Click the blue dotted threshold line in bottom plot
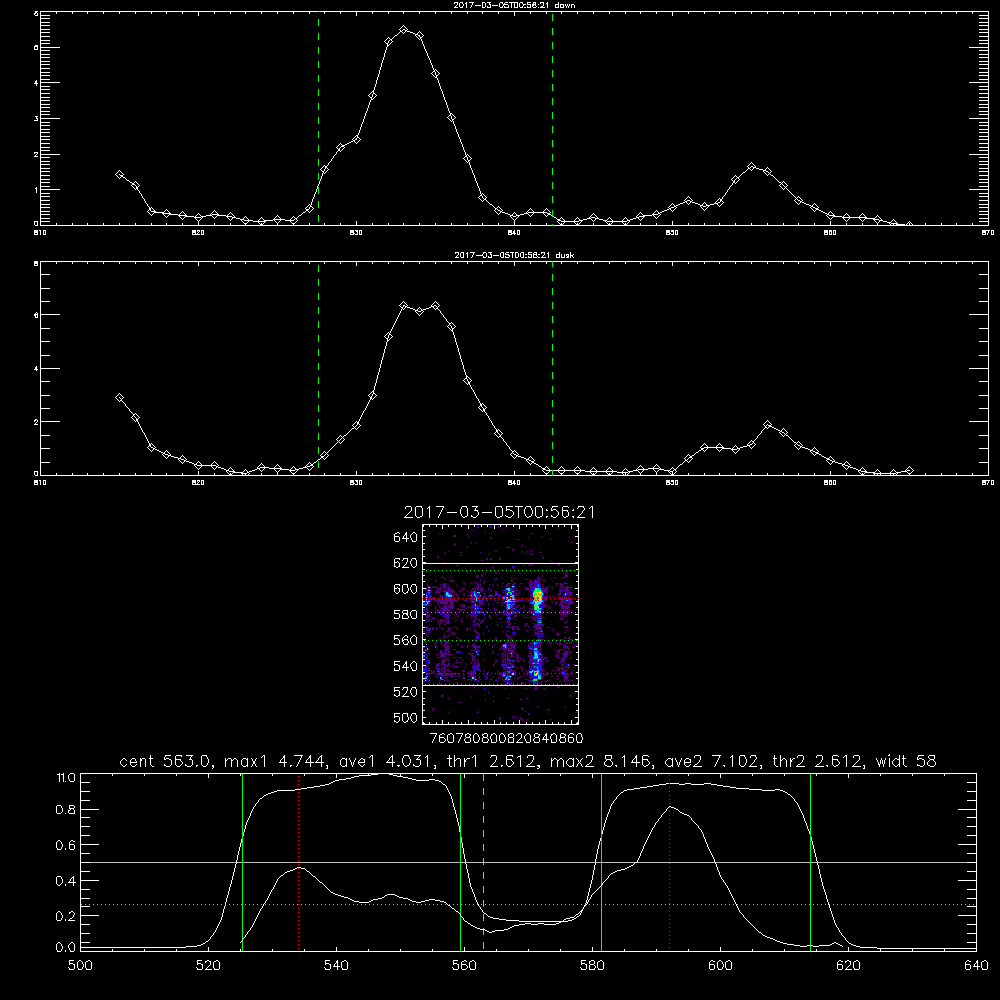 click(528, 905)
